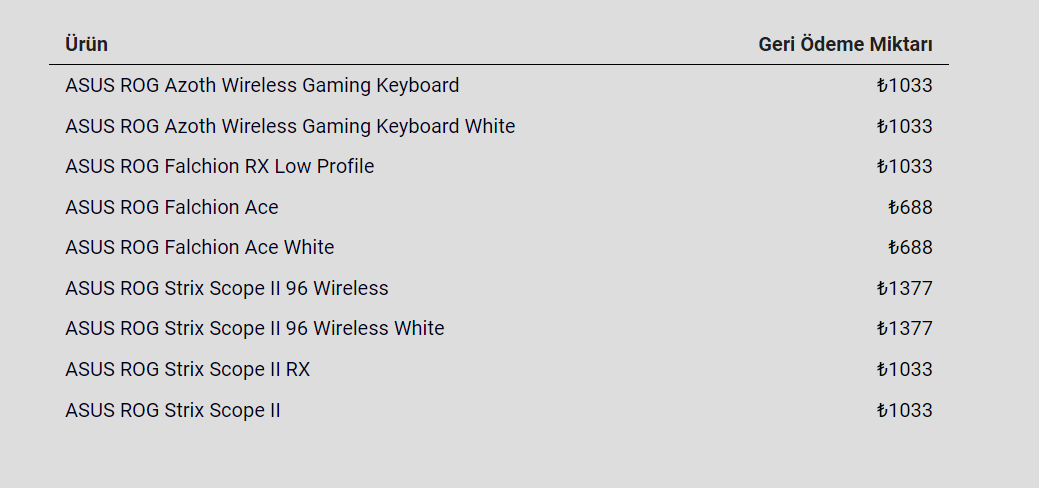Click the ₺1033 amount for Falchion RX Low Profile

pos(904,166)
